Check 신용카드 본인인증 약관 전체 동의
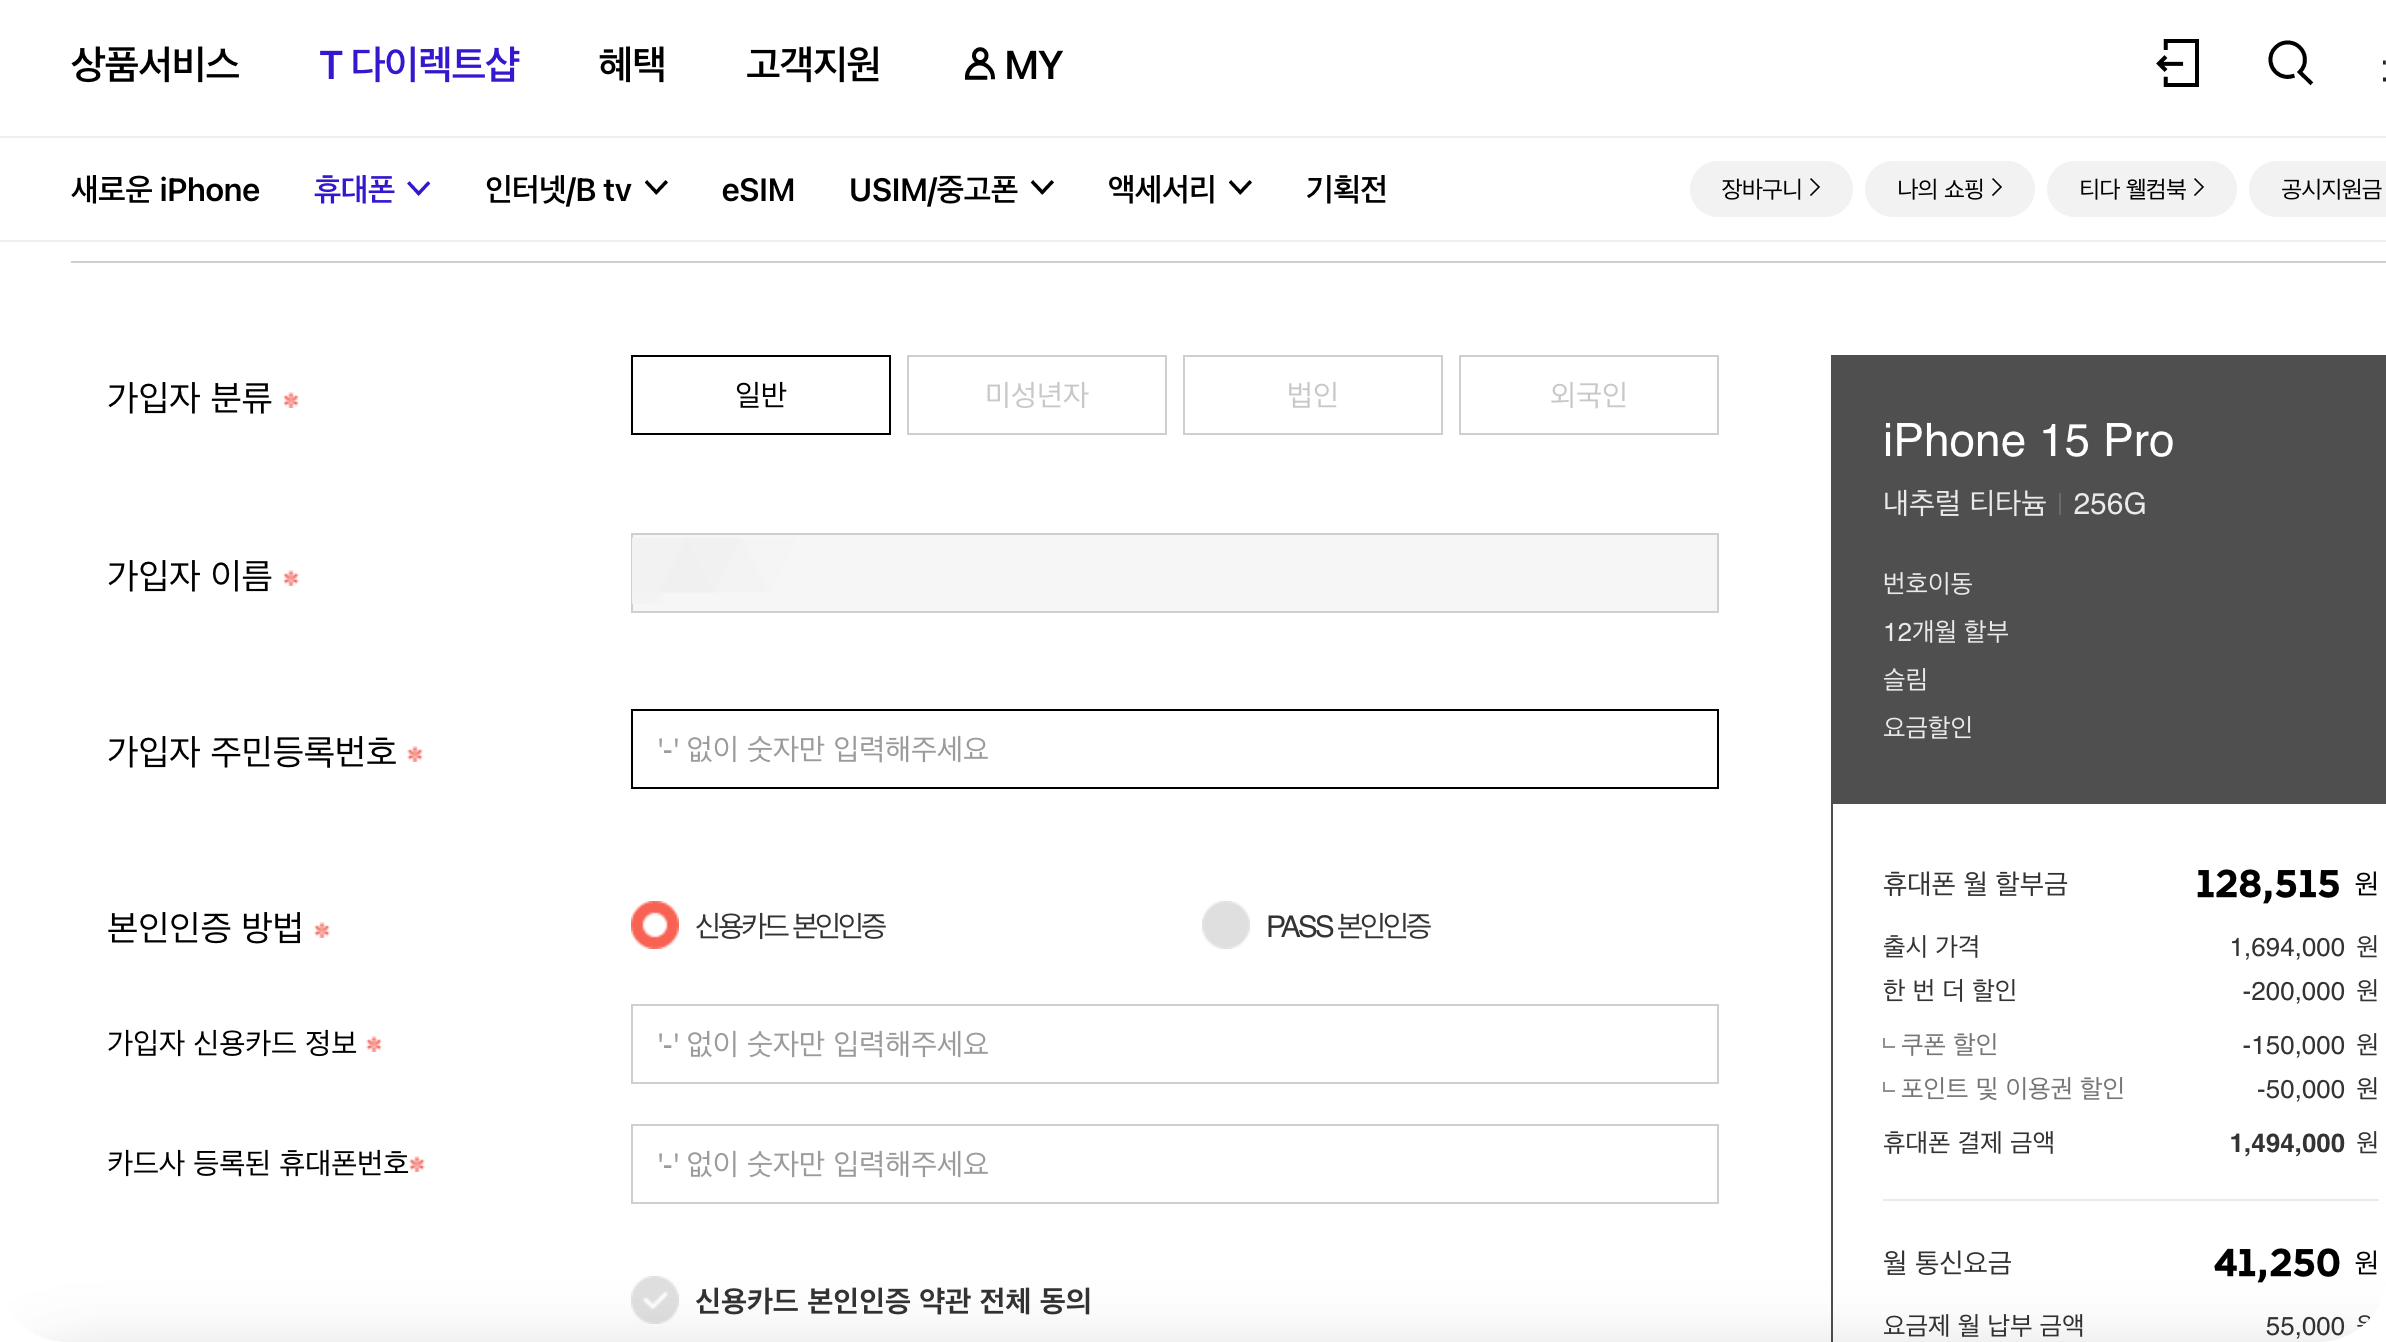Screen dimensions: 2386x1342 tap(655, 1300)
